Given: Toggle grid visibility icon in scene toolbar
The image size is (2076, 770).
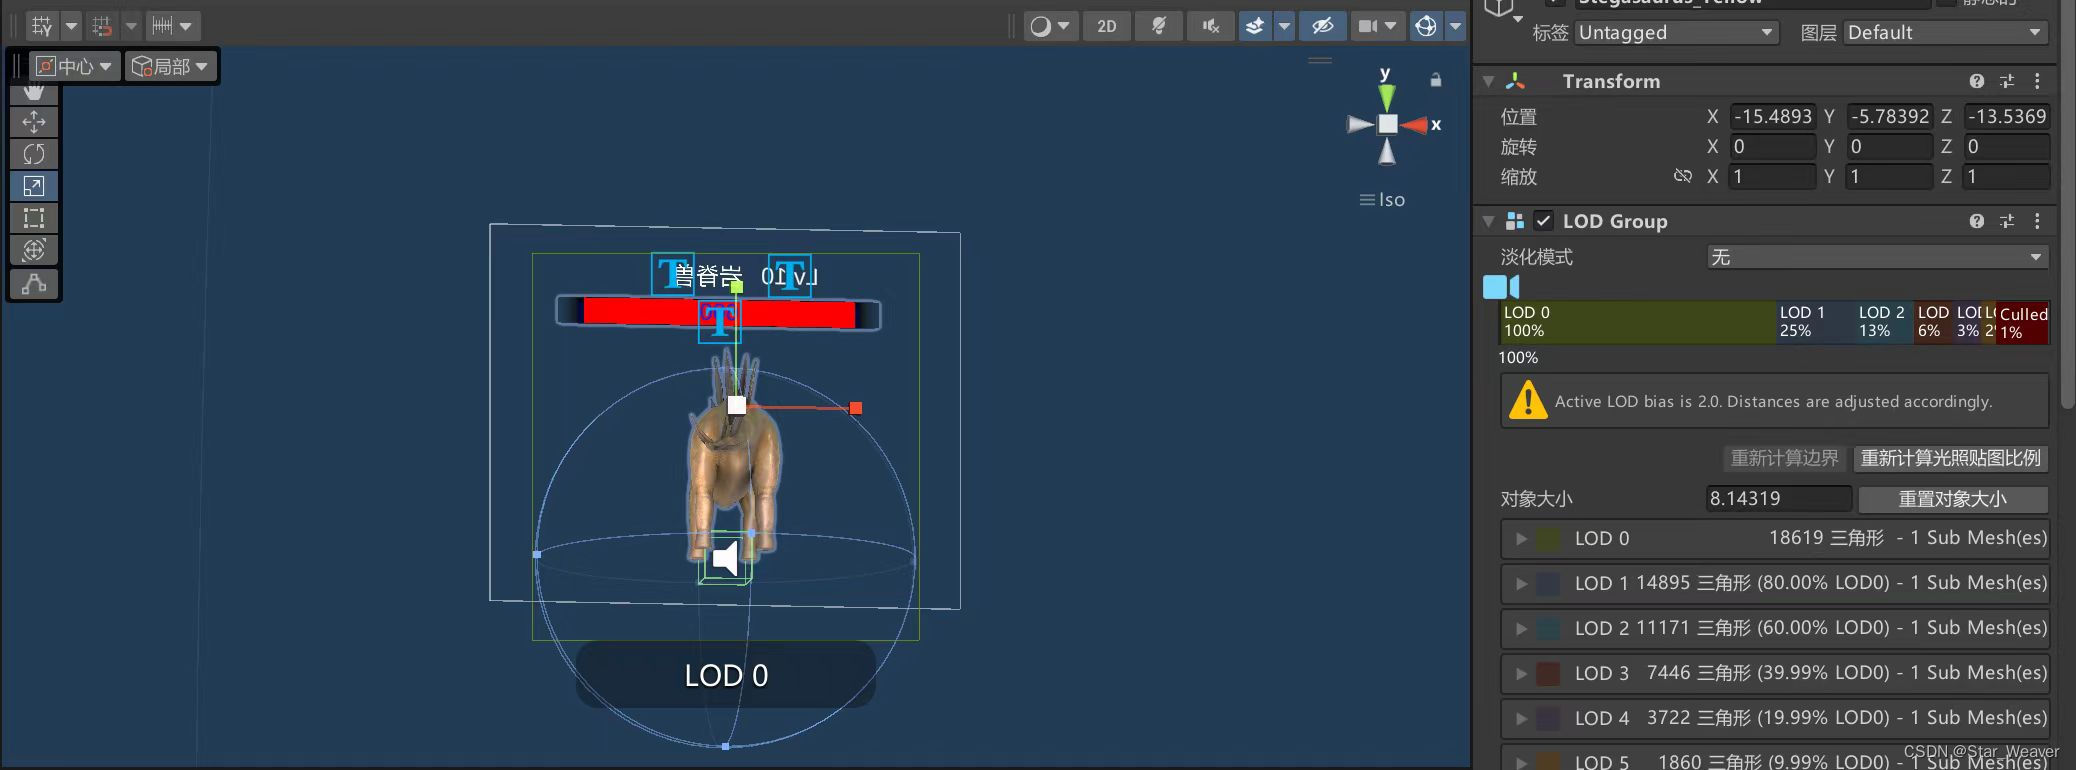Looking at the screenshot, I should (42, 26).
